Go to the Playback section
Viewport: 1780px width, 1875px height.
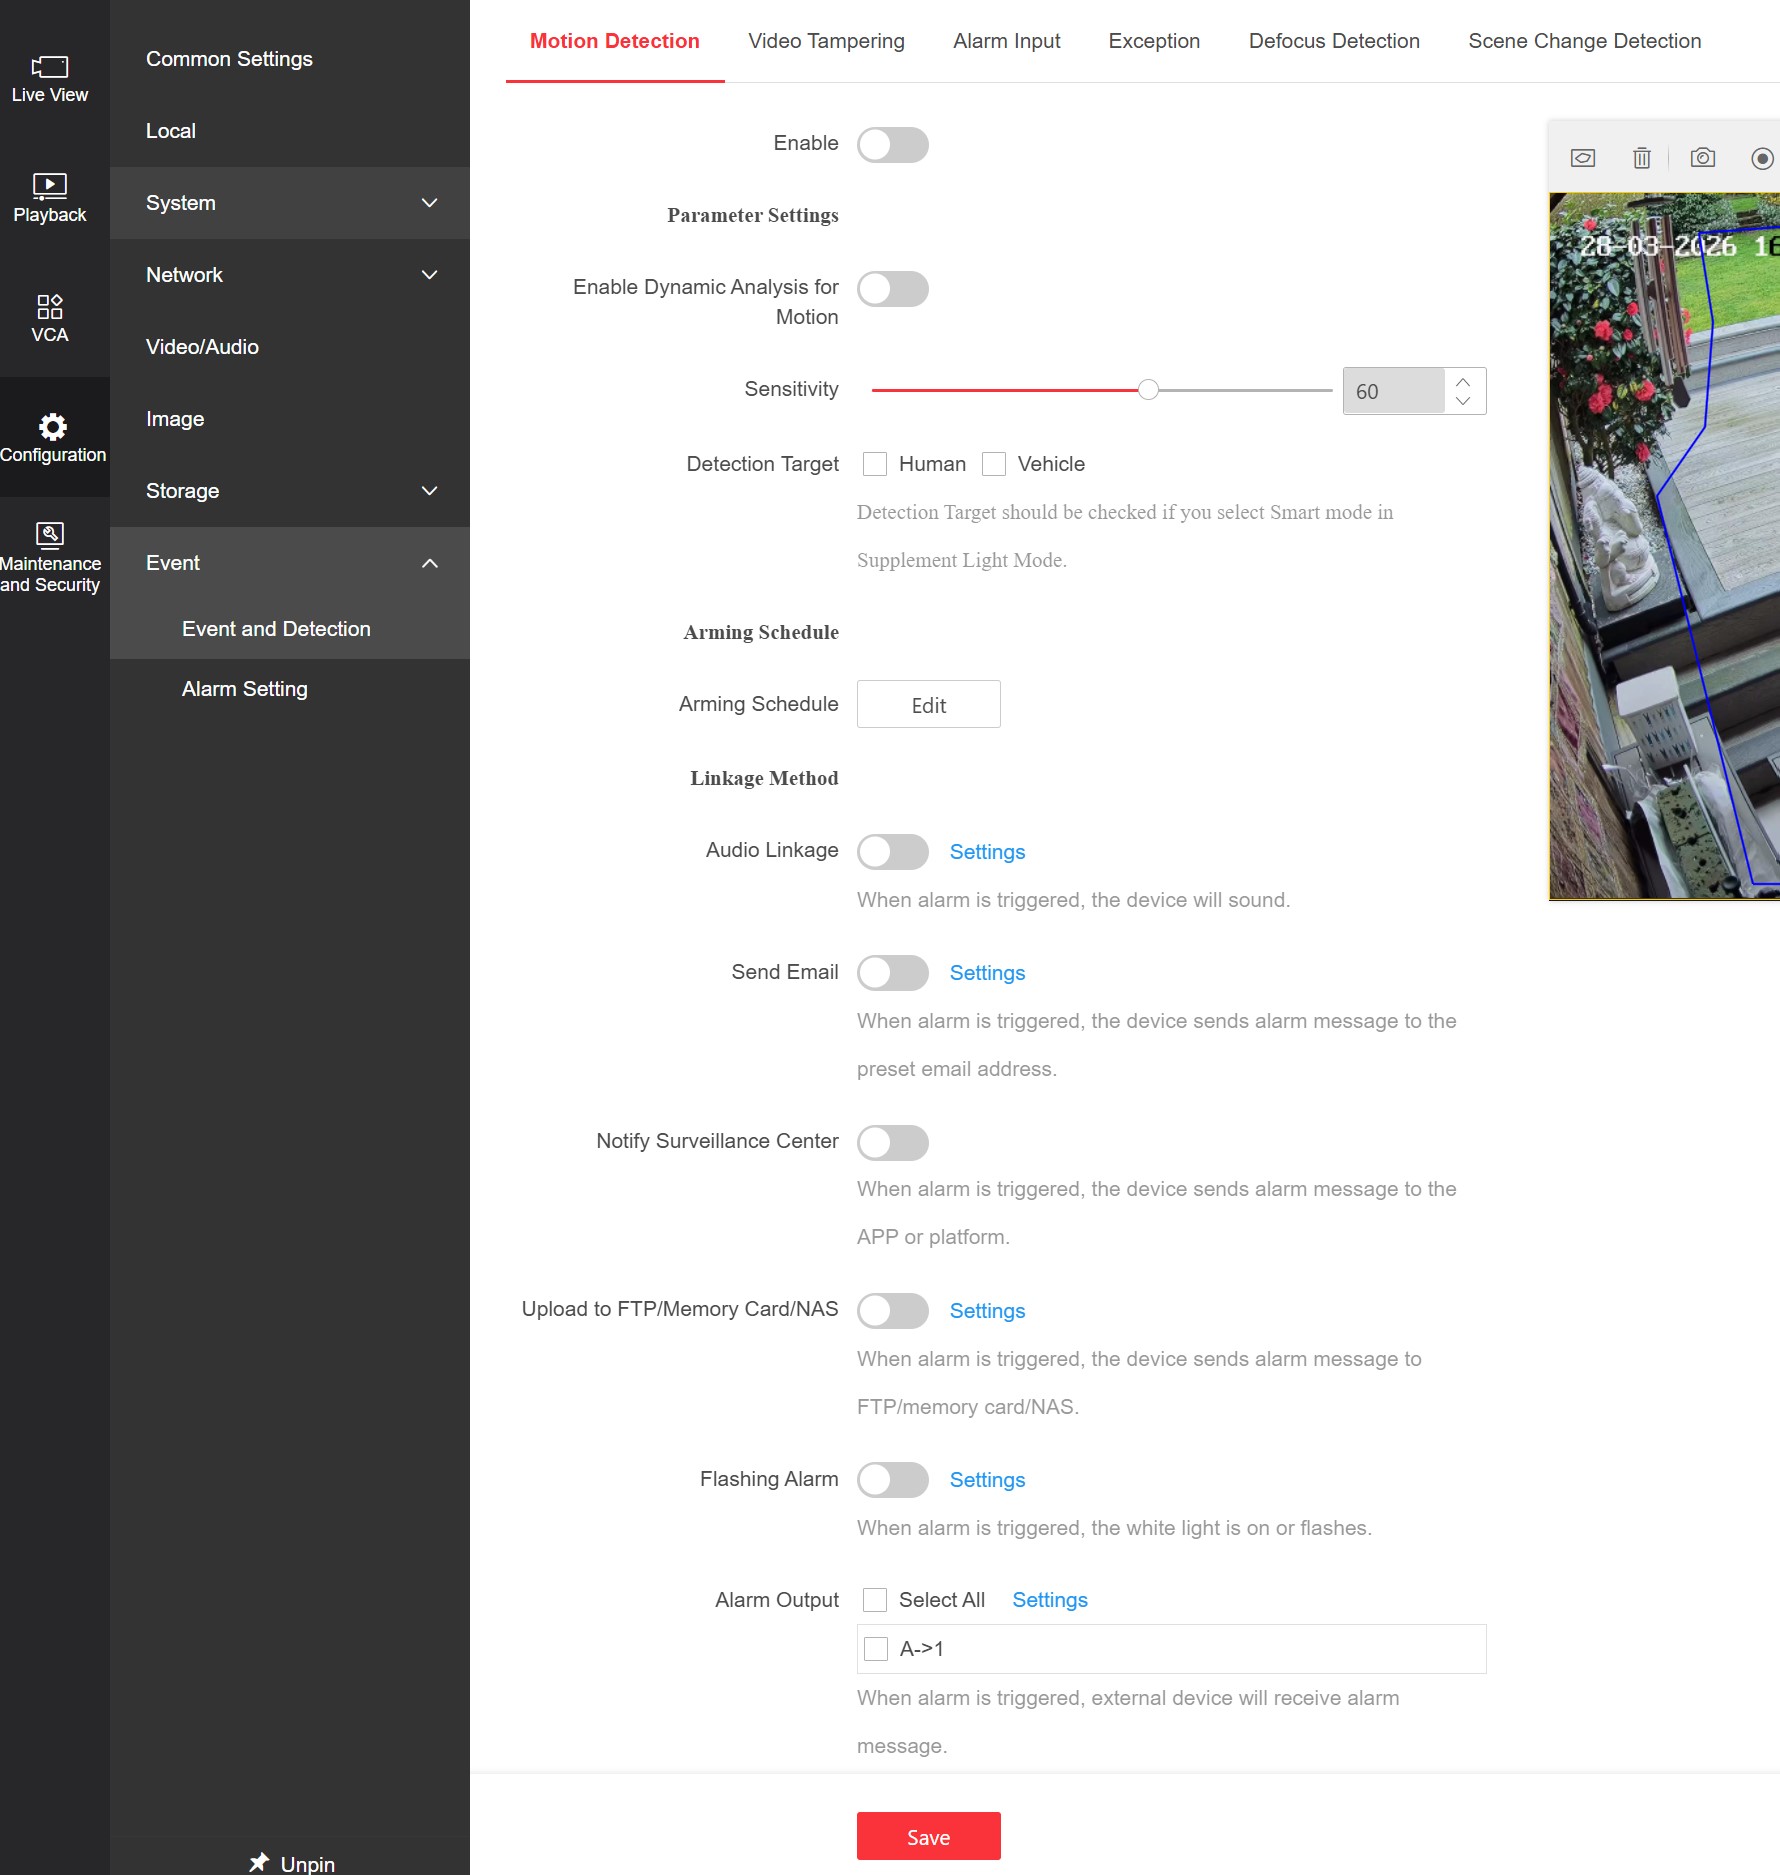[x=50, y=198]
